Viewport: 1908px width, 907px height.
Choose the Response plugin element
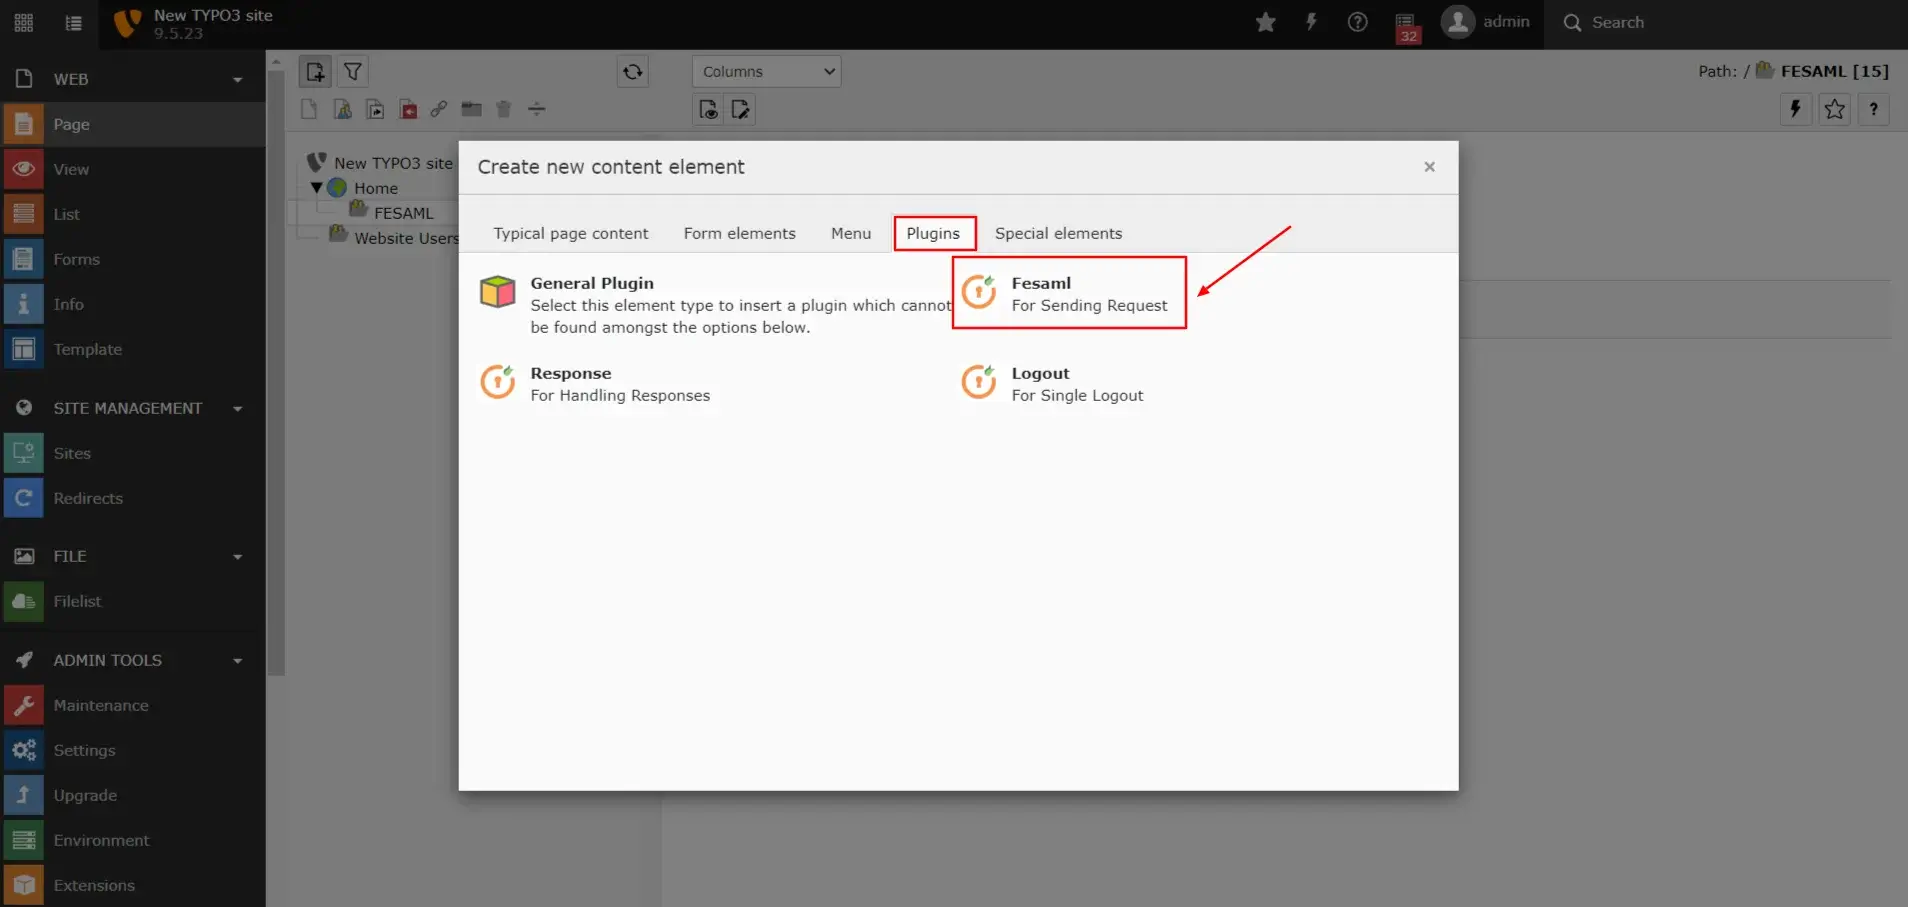click(596, 383)
